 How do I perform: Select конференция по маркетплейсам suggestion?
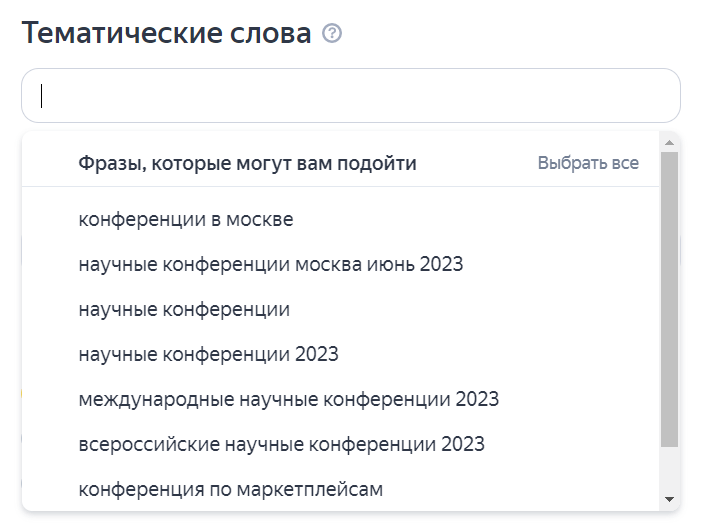click(231, 489)
